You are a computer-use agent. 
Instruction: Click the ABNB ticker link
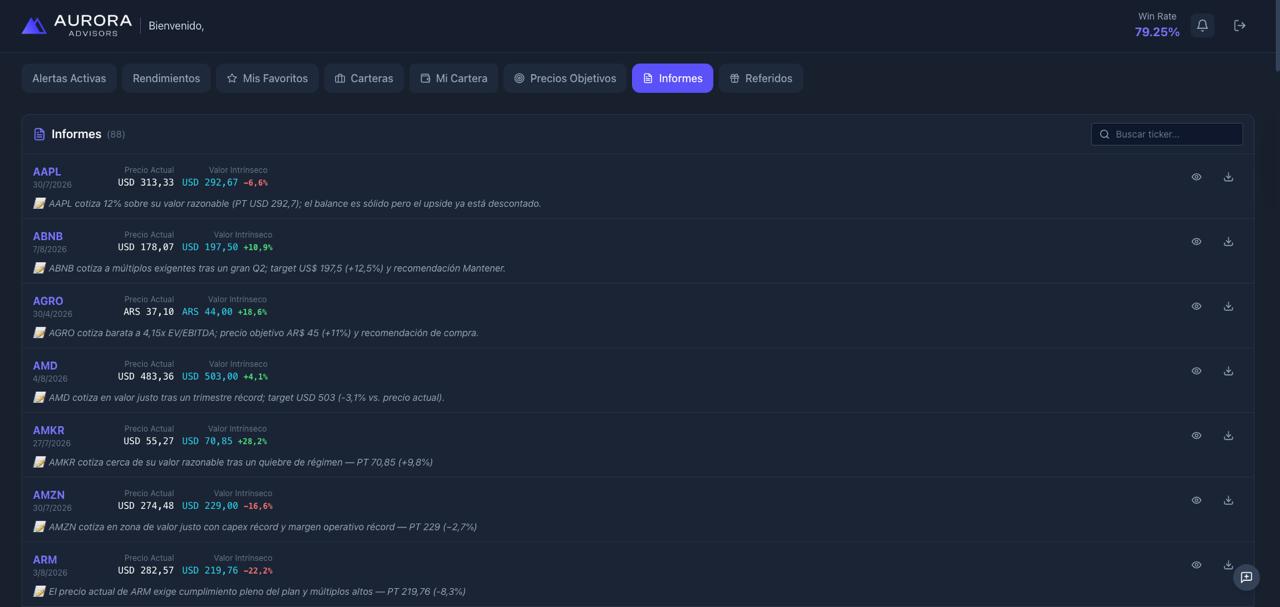point(48,237)
